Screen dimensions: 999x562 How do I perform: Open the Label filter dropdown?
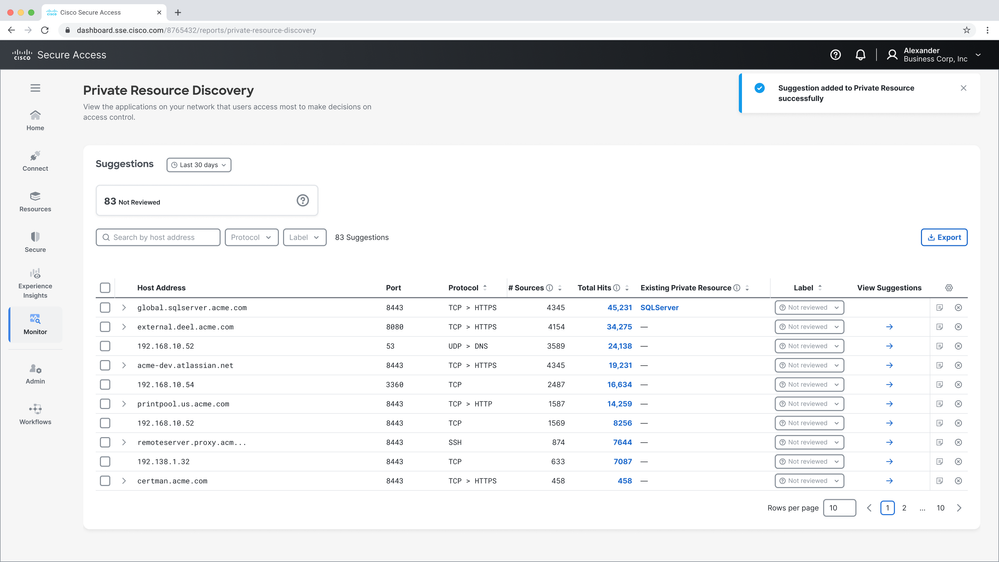305,237
